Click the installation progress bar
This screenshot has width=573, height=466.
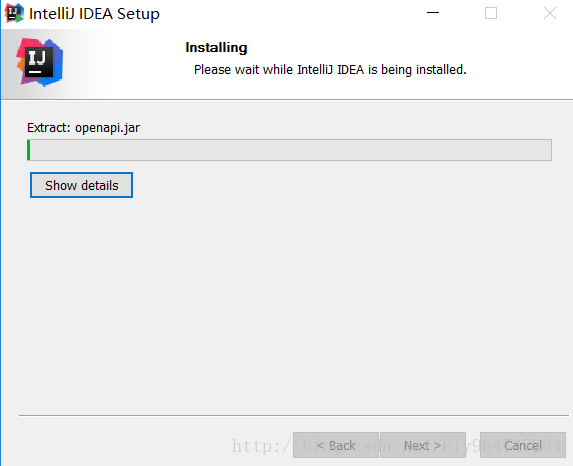pos(289,150)
